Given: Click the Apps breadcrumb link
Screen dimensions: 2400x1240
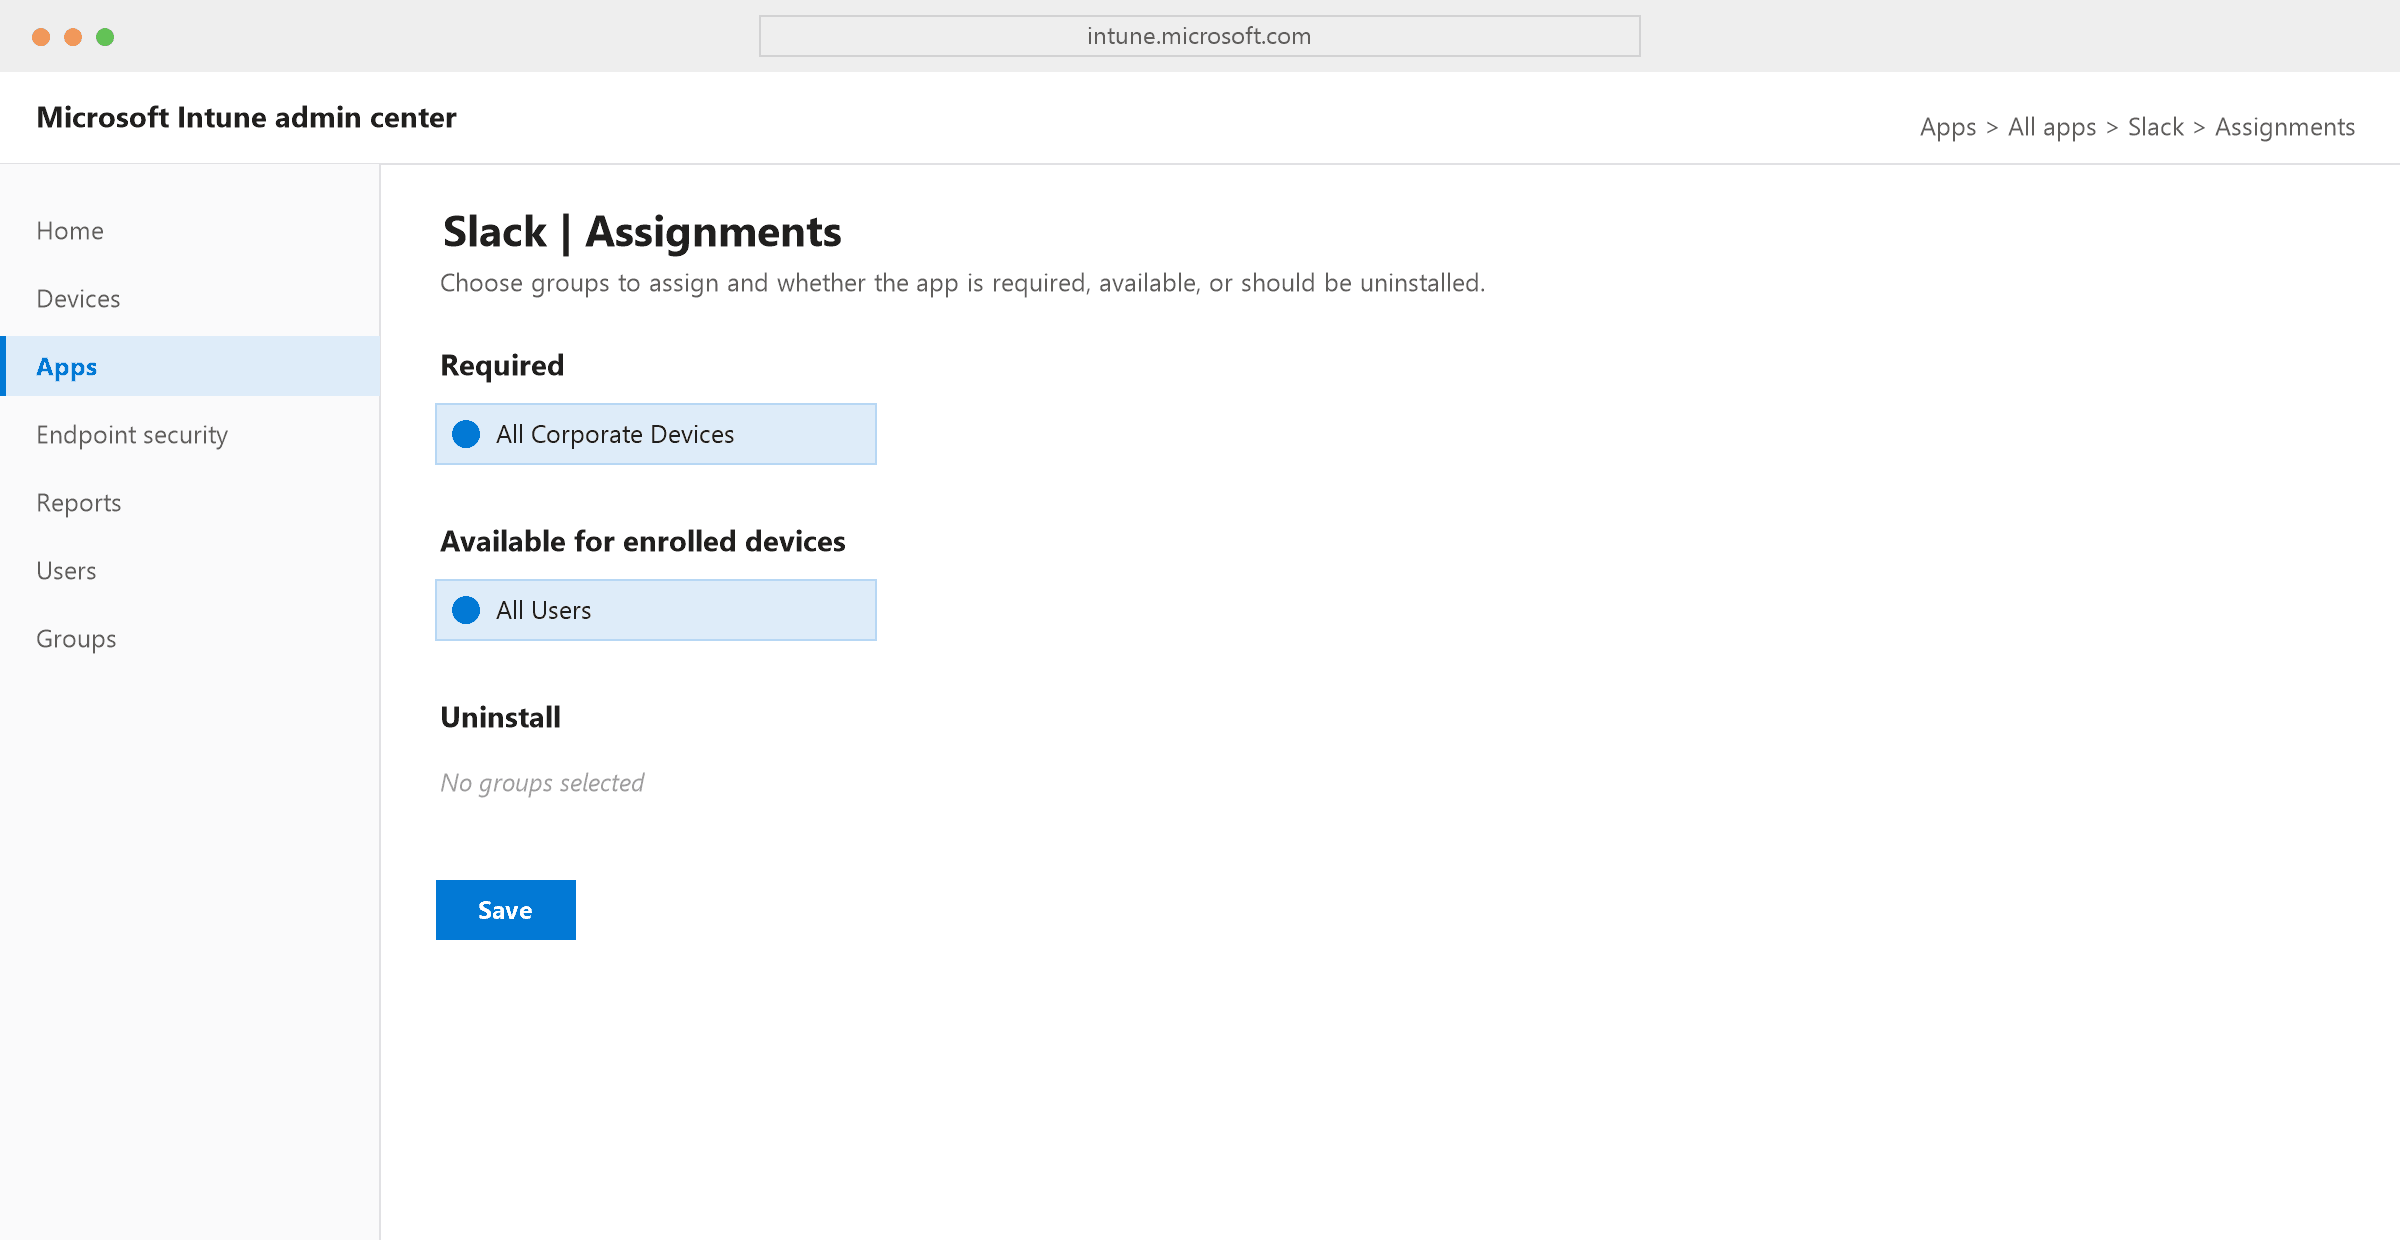Looking at the screenshot, I should tap(1948, 127).
